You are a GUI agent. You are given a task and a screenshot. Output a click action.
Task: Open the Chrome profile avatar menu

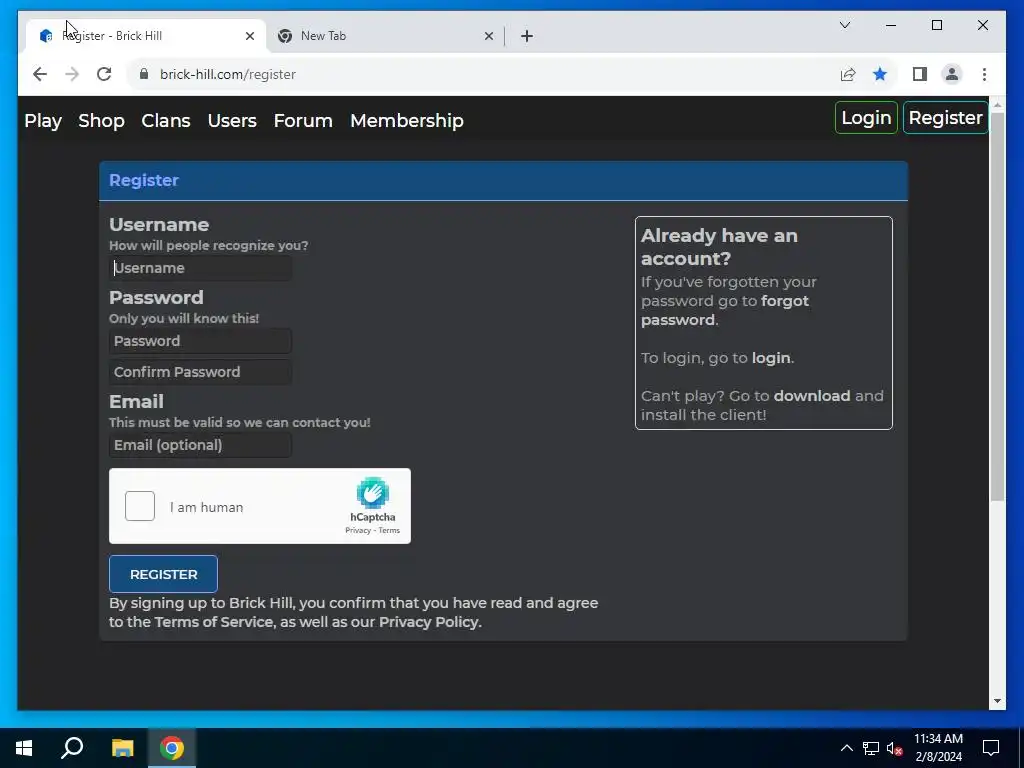952,74
